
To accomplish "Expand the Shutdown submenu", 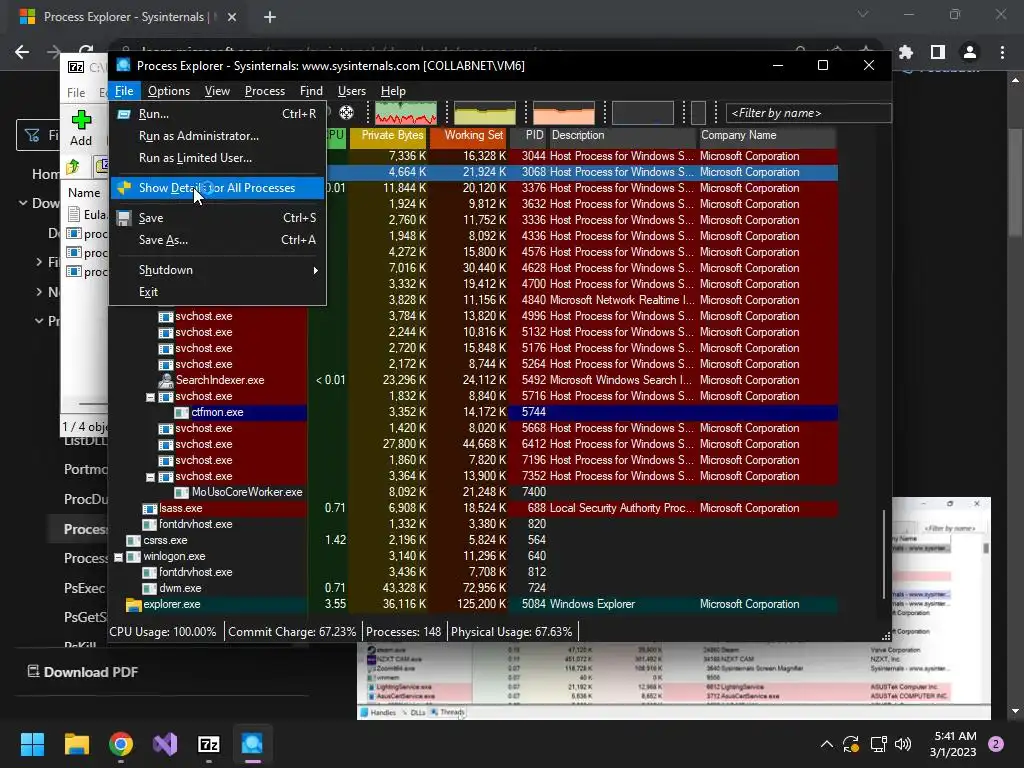I will pyautogui.click(x=218, y=270).
